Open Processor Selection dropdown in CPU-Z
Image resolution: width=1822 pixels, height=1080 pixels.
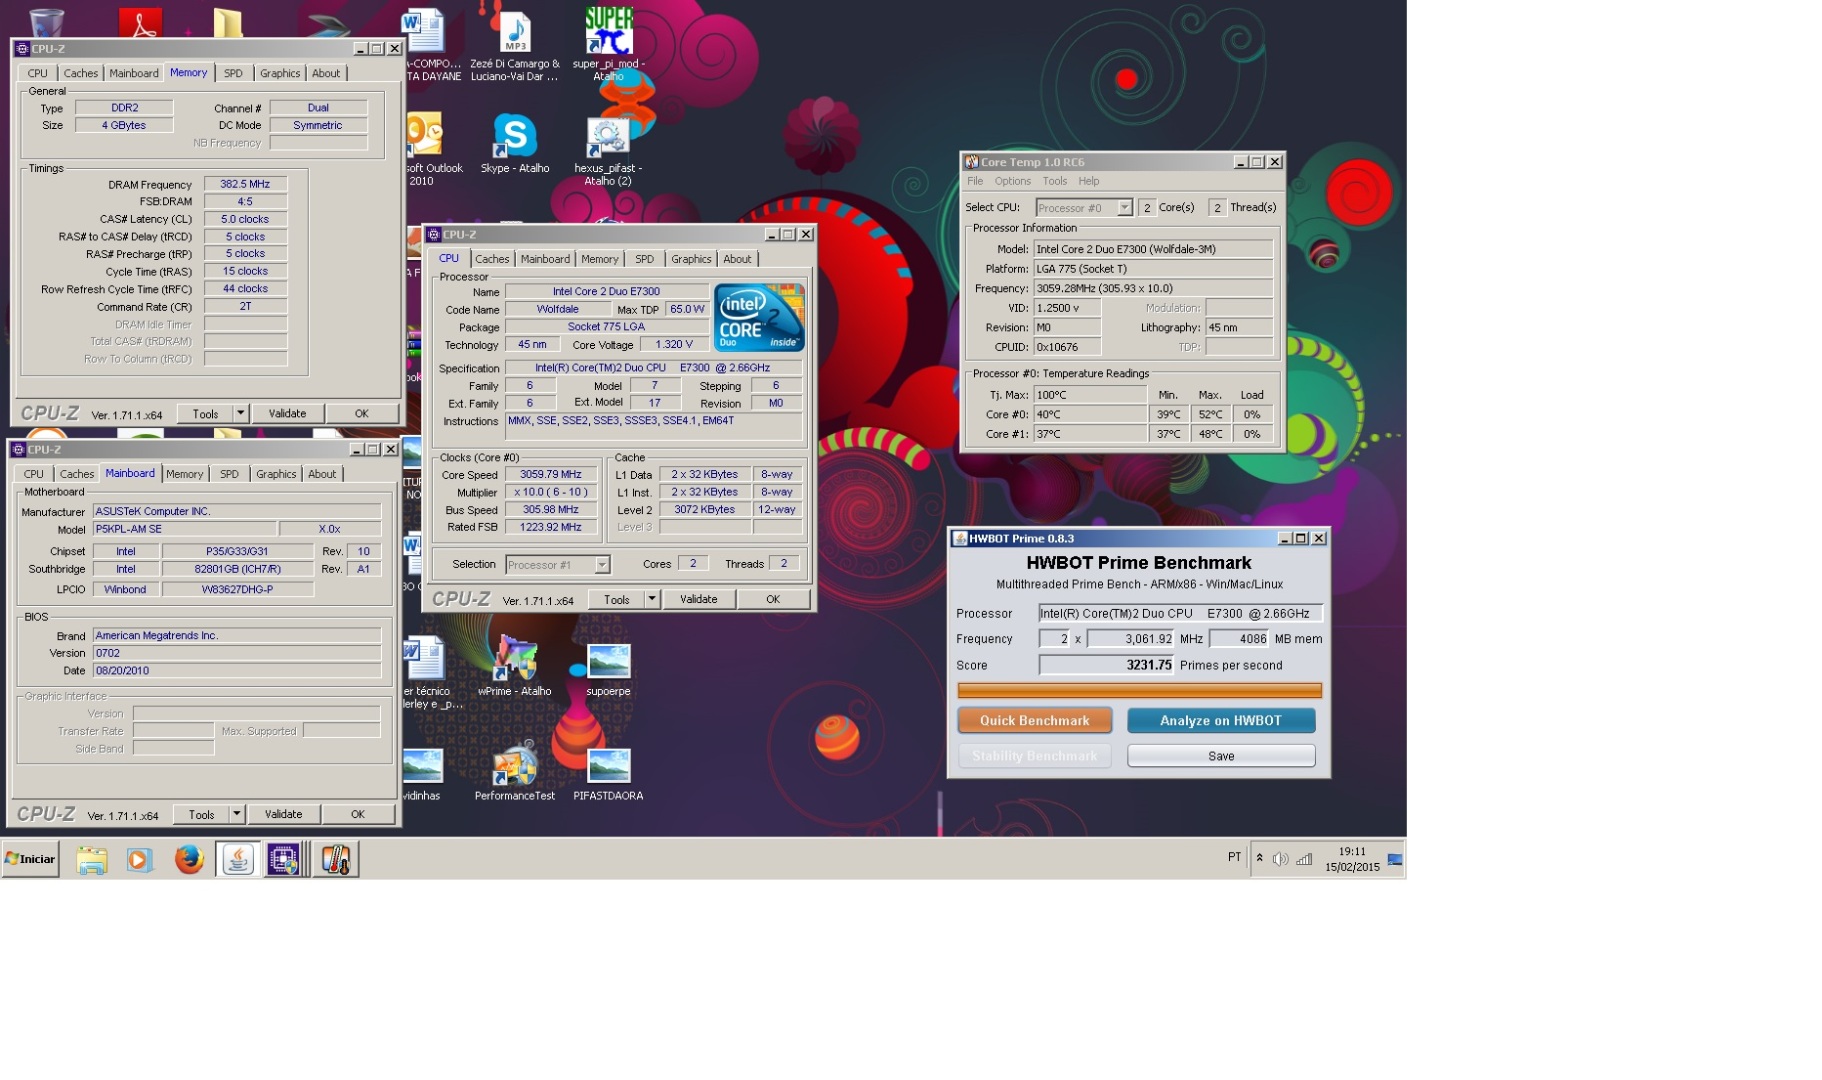click(x=557, y=565)
